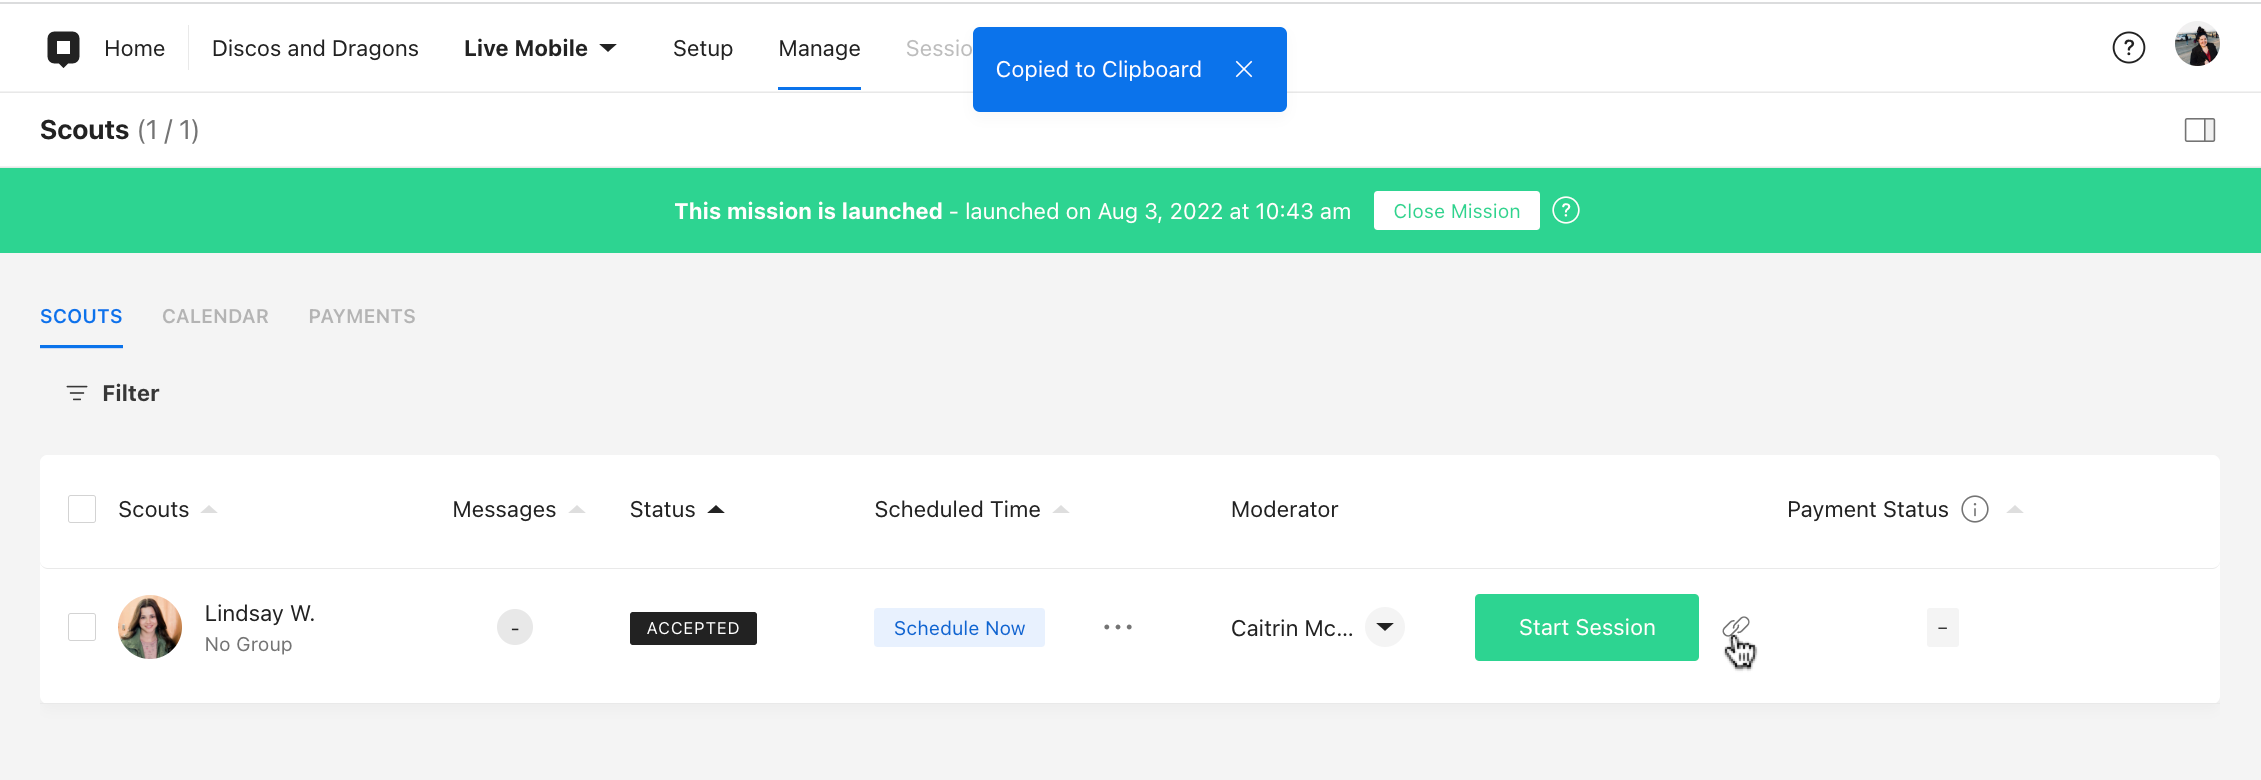Check the Lindsay W. row checkbox
2261x780 pixels.
tap(82, 628)
